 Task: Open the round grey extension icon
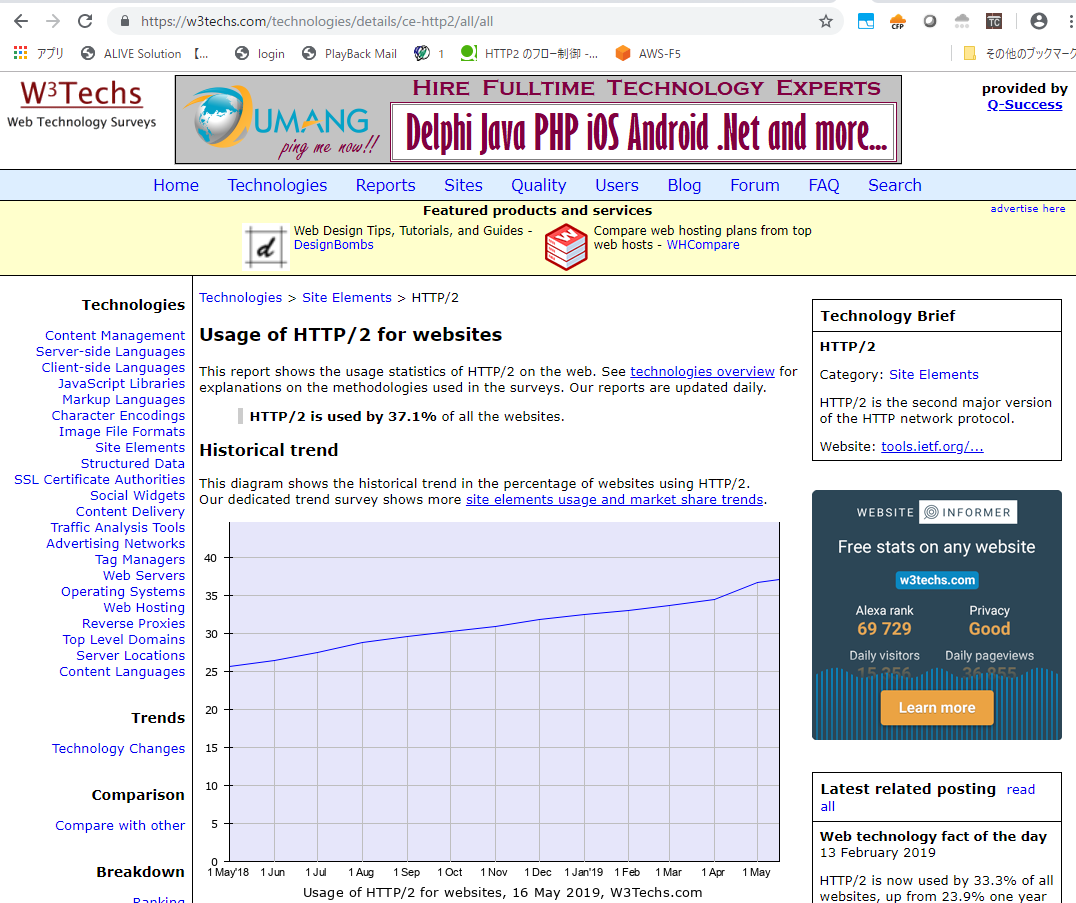coord(930,21)
